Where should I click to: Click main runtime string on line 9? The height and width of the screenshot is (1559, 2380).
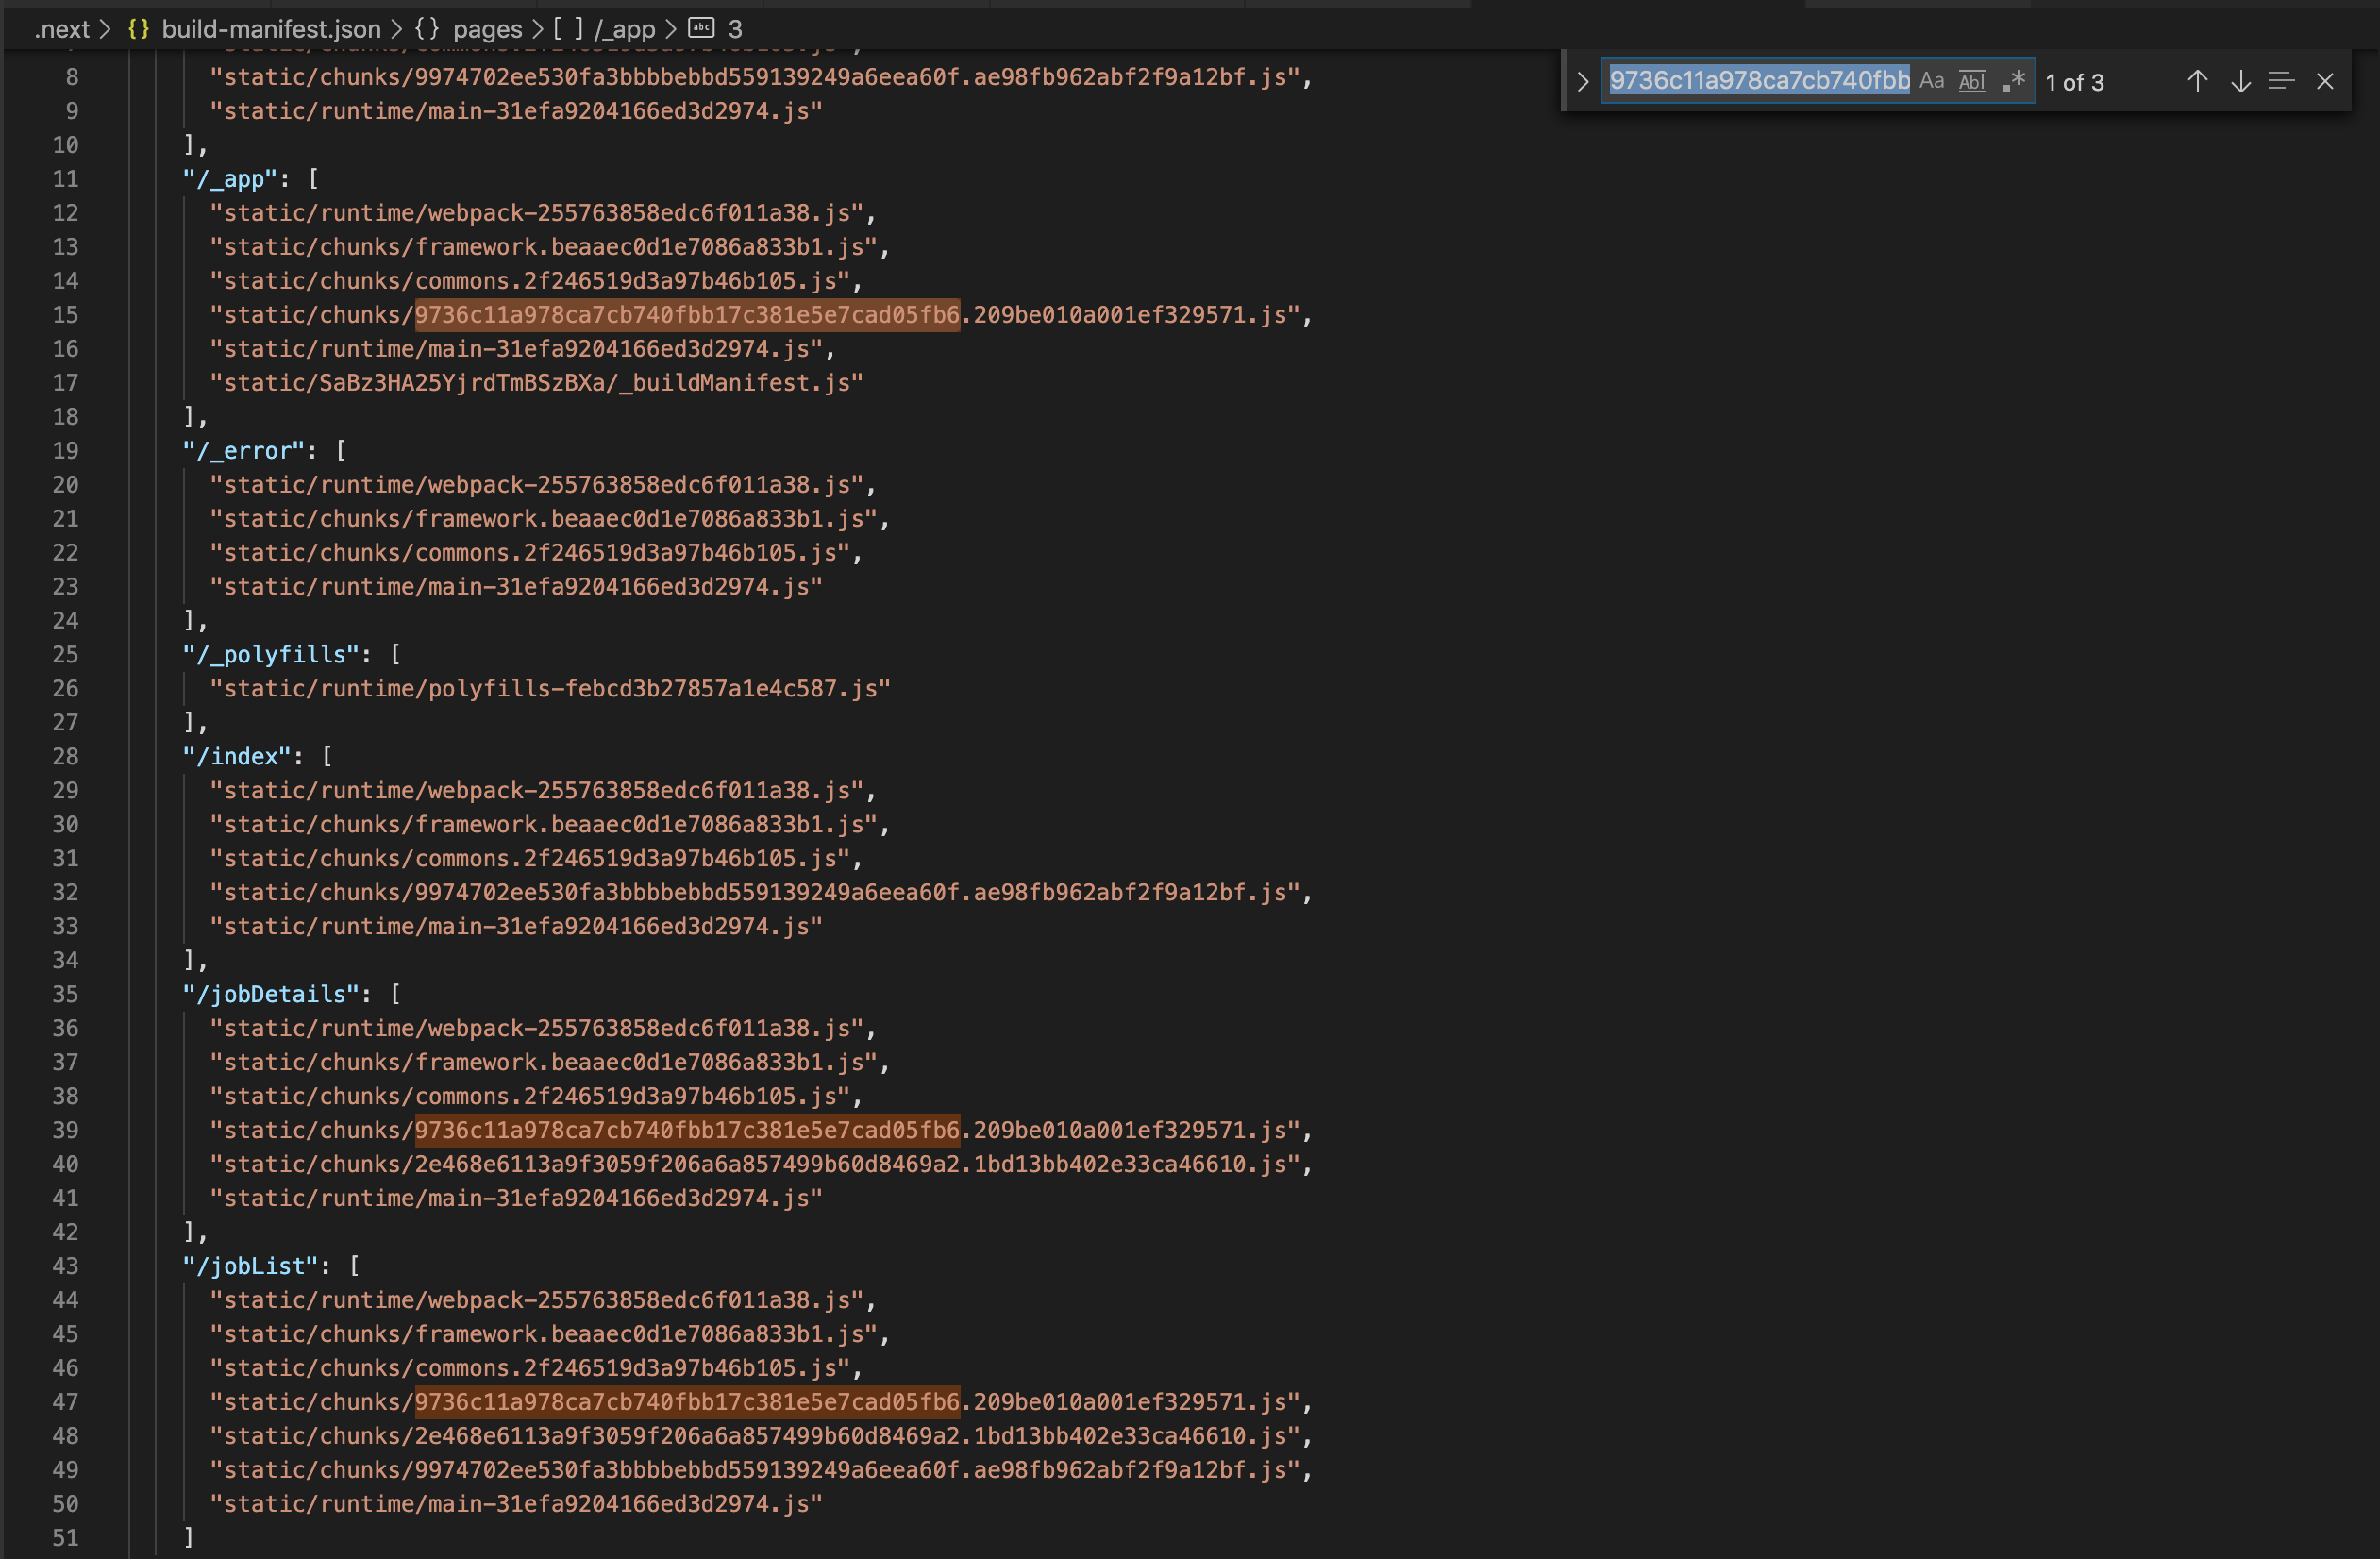516,111
